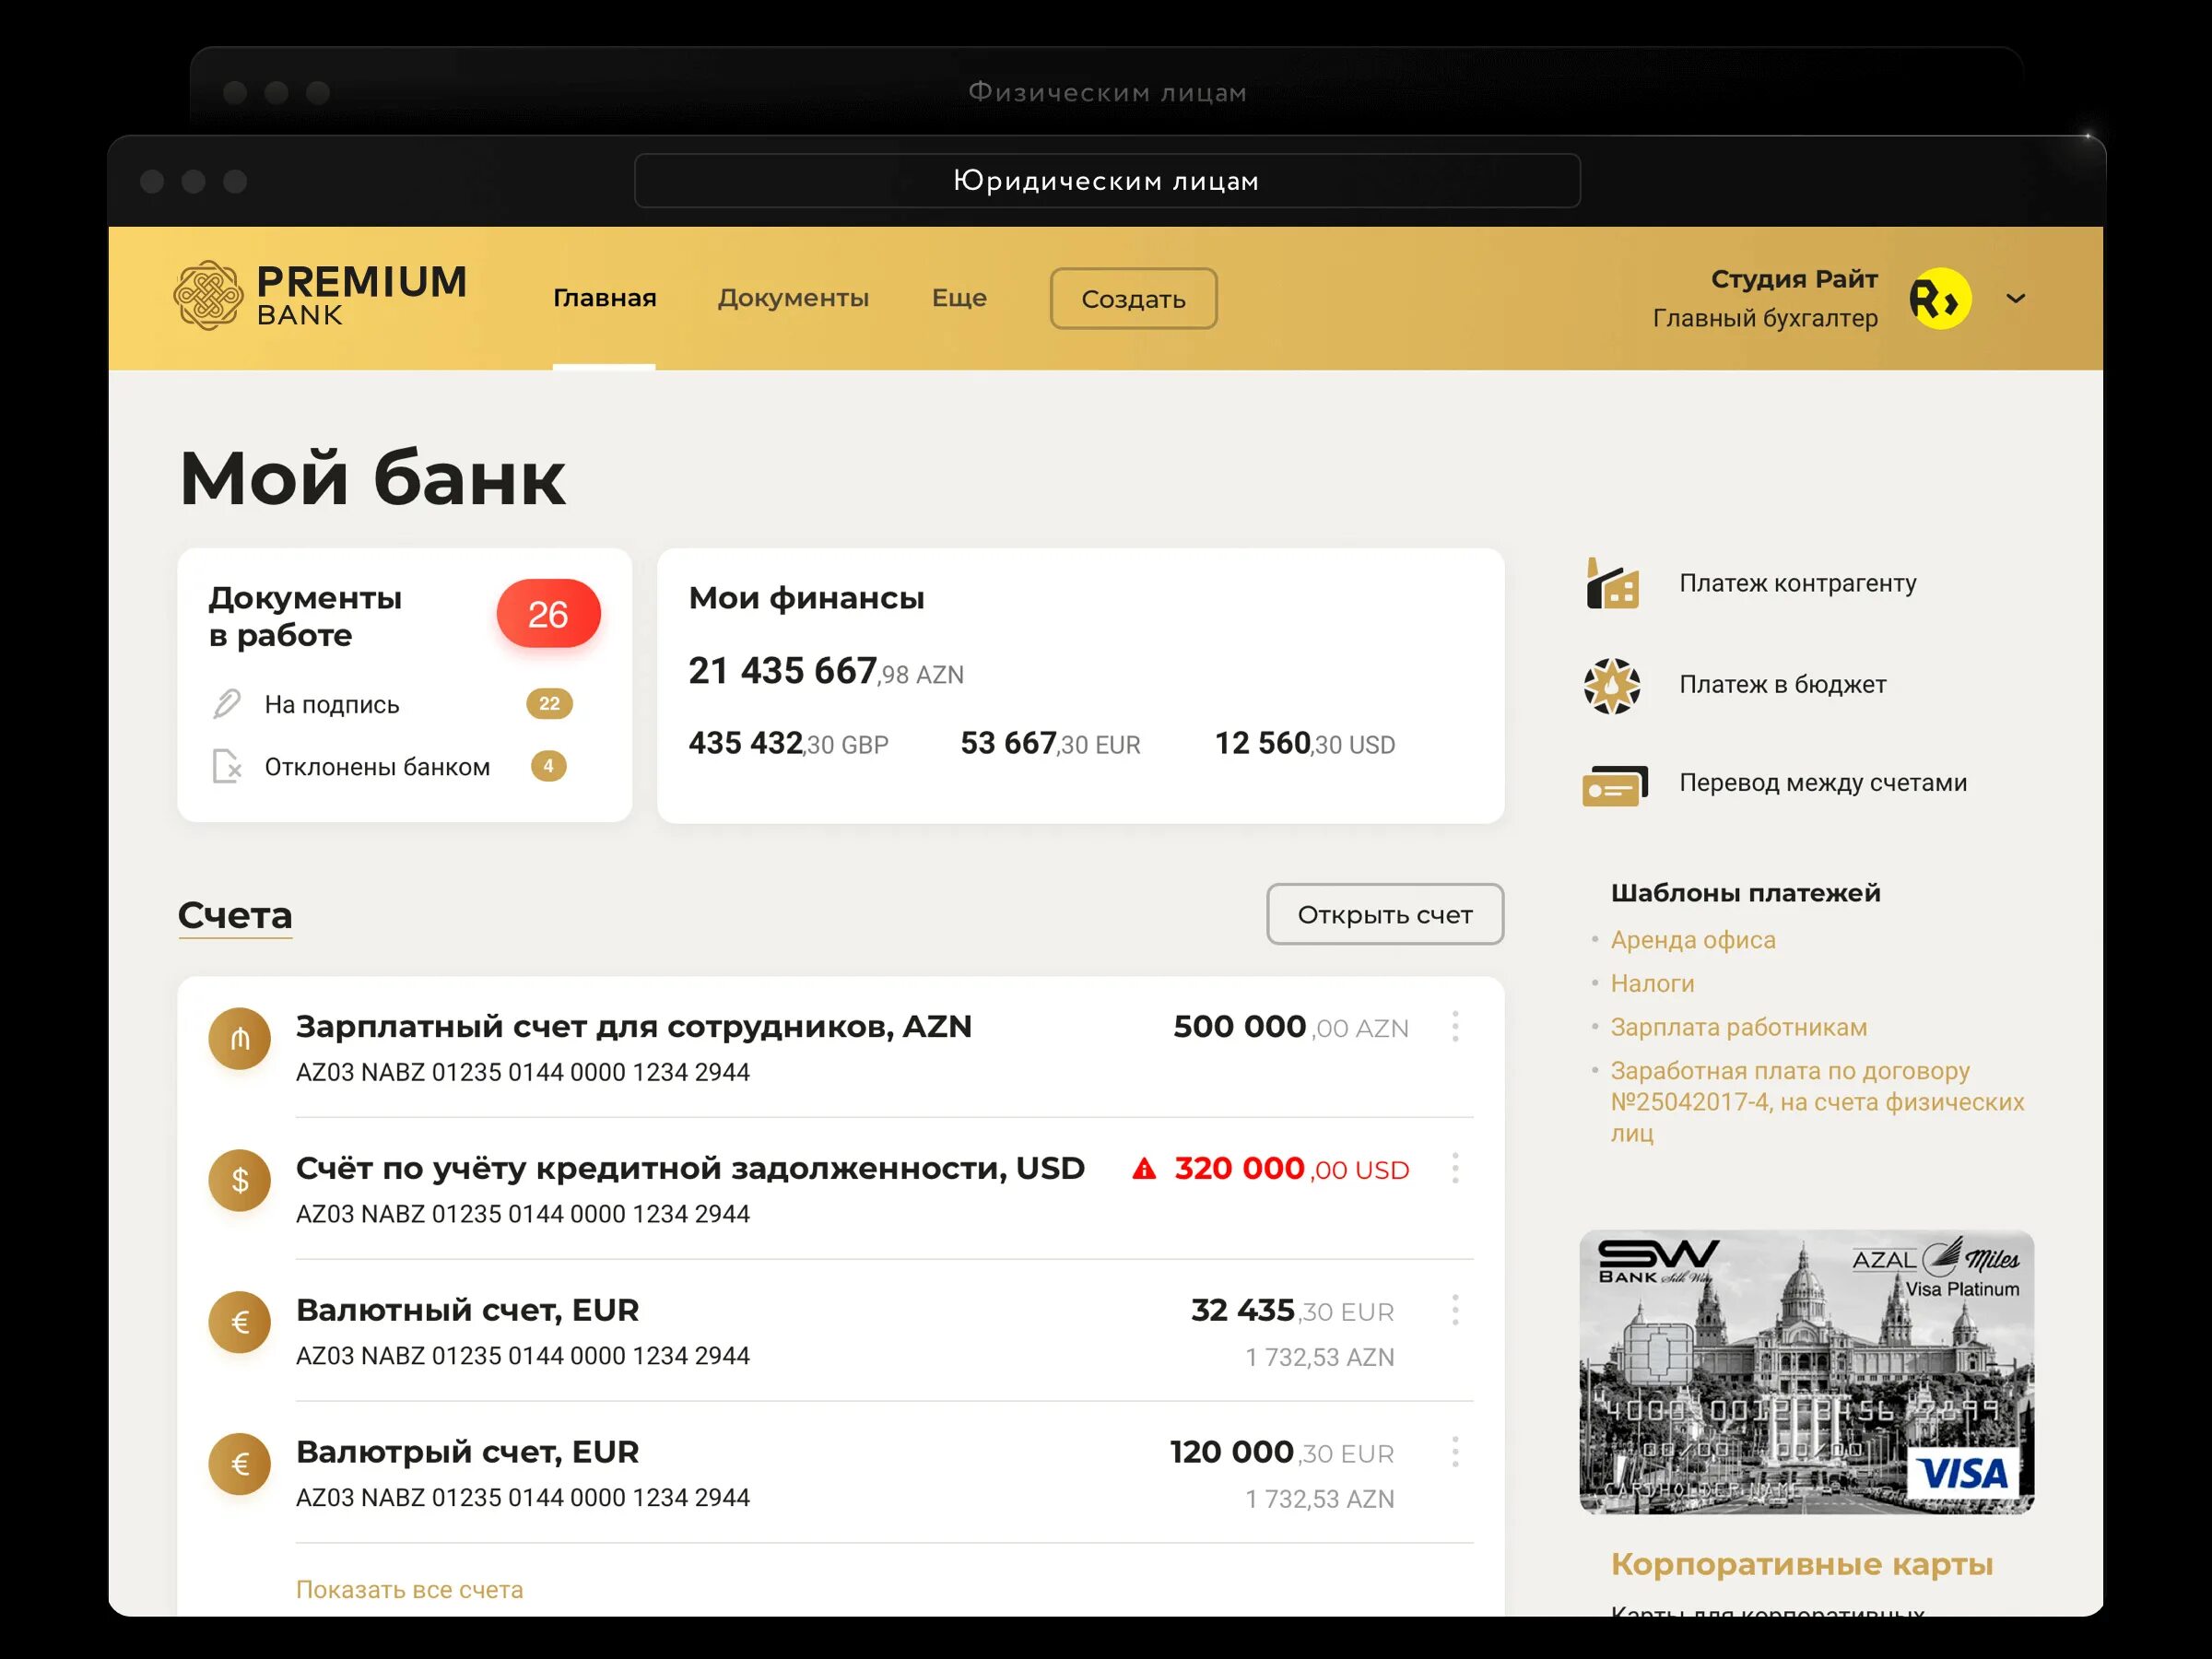Click the Visa Platinum card image
The width and height of the screenshot is (2212, 1659).
[x=1806, y=1372]
